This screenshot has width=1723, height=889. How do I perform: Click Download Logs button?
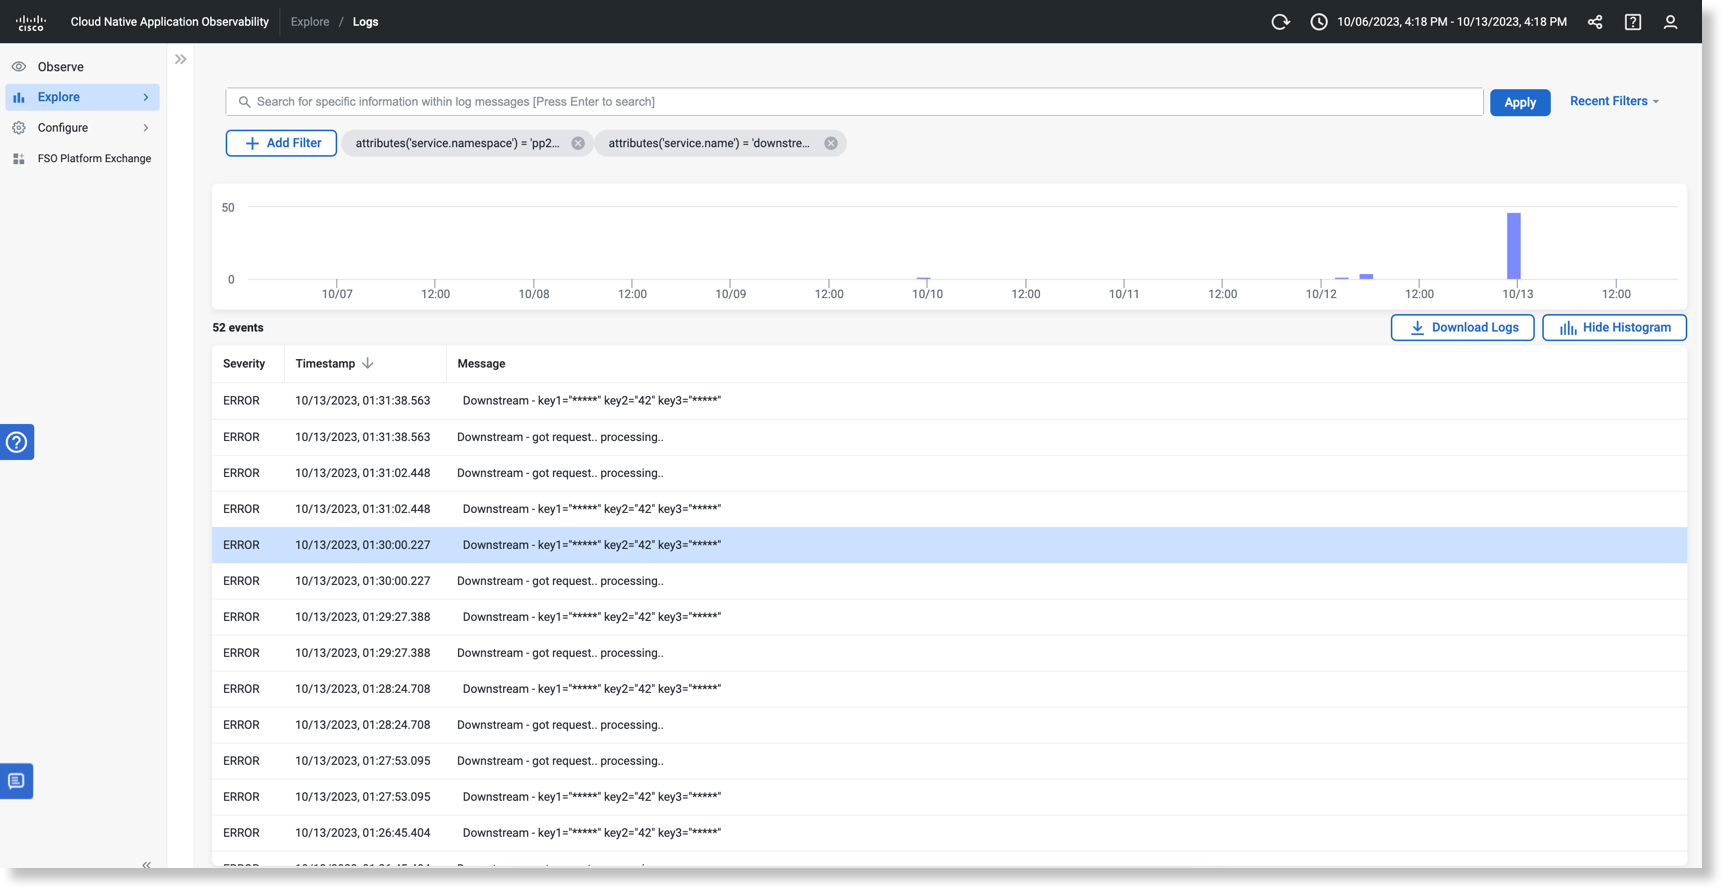click(x=1462, y=328)
